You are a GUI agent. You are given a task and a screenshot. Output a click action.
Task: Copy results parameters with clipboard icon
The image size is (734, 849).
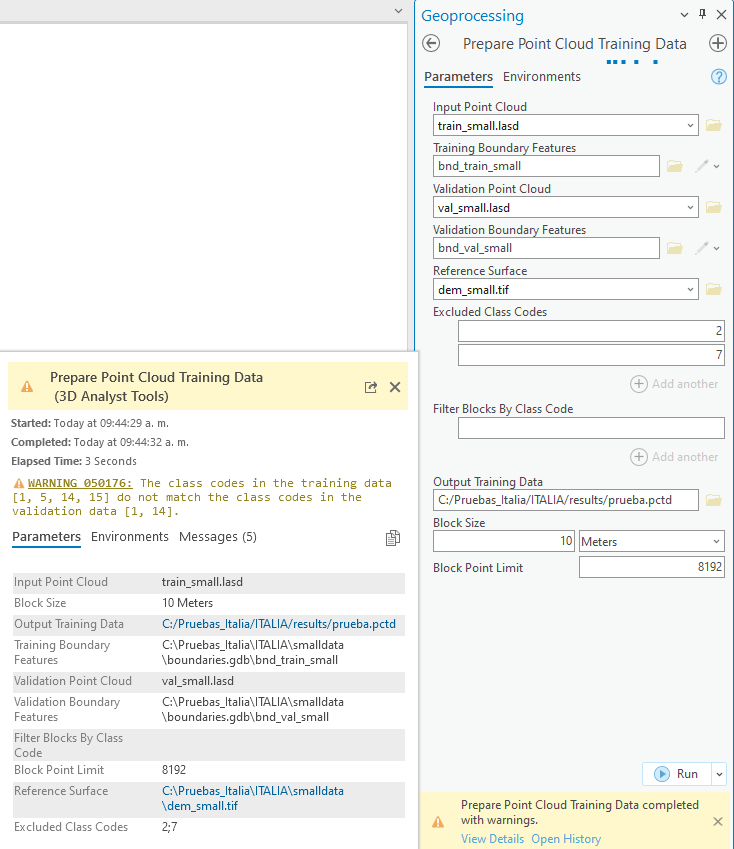pos(393,538)
